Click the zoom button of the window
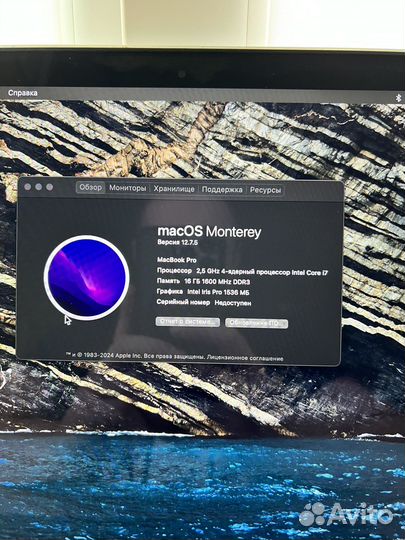The width and height of the screenshot is (405, 540). pos(50,187)
